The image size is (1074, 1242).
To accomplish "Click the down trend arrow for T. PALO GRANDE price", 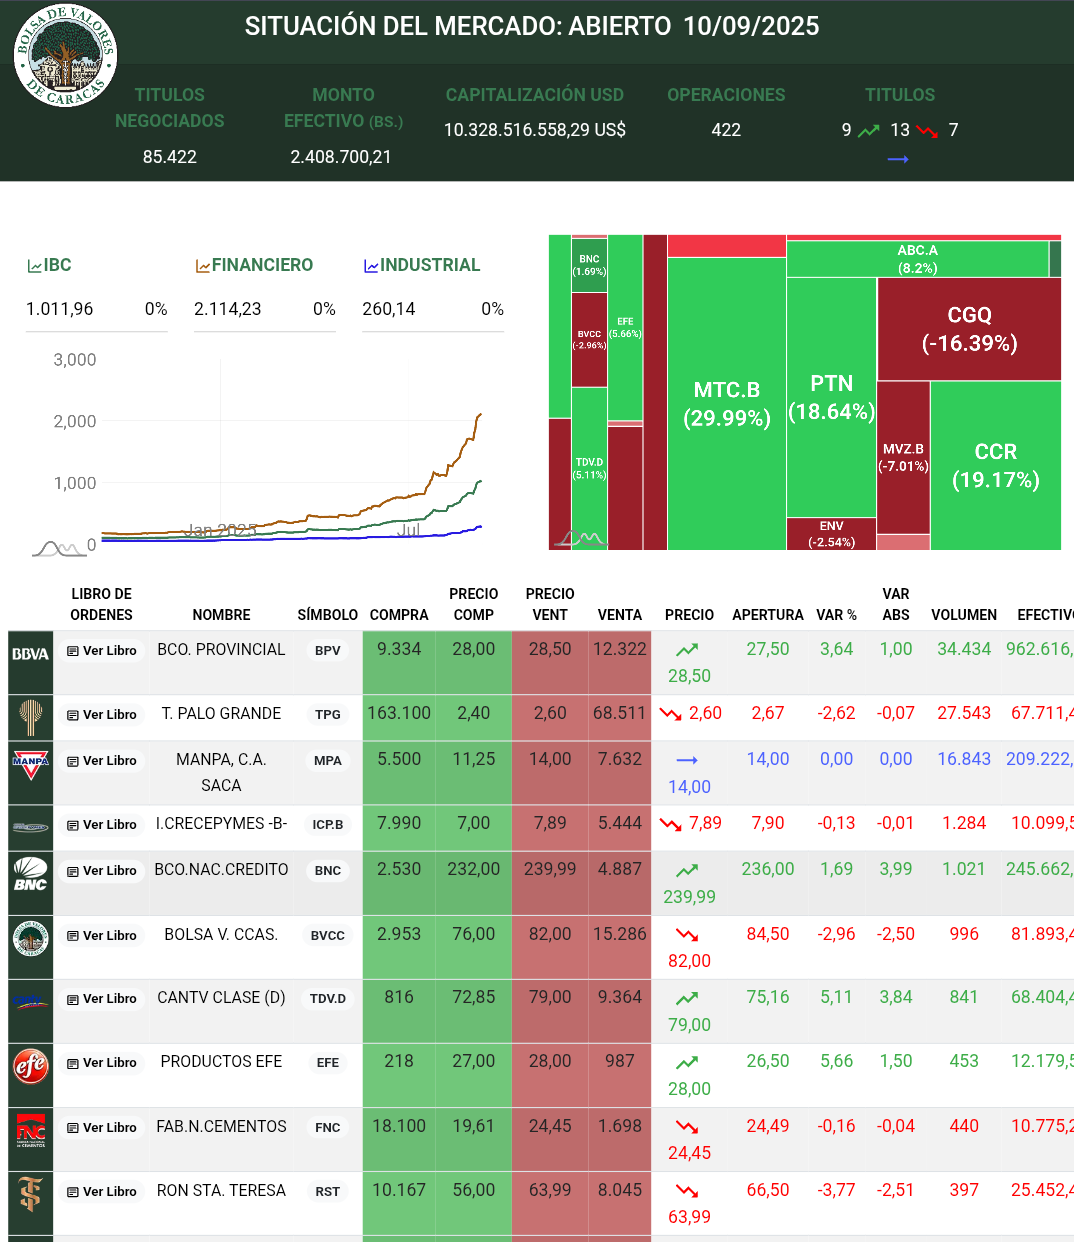I will coord(671,714).
